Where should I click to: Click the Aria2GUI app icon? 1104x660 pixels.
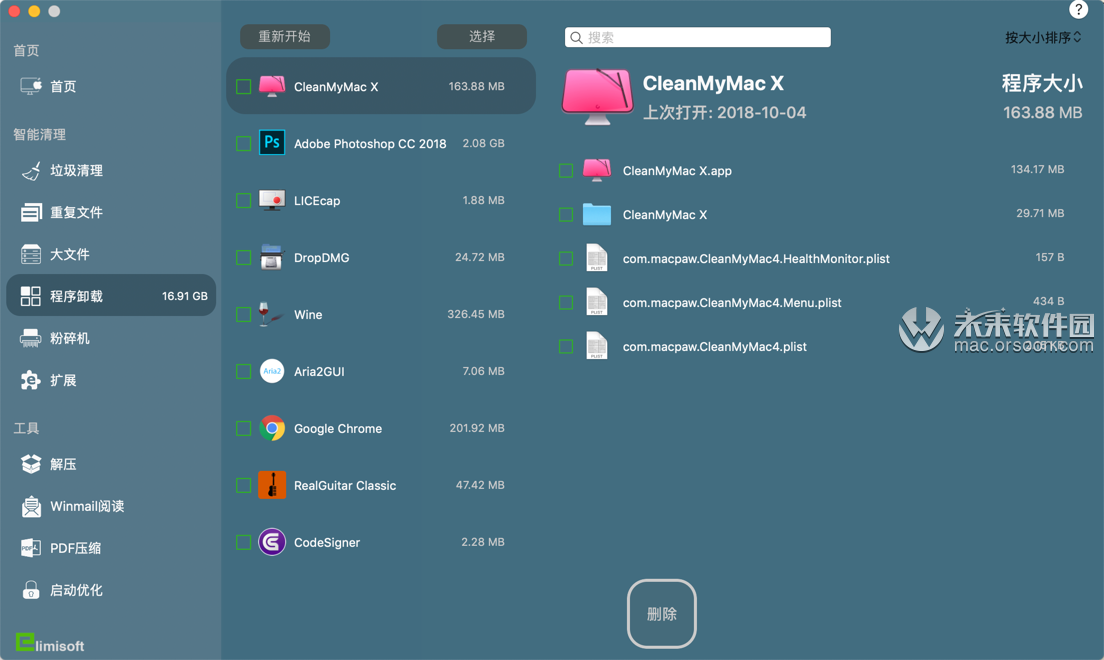[272, 371]
